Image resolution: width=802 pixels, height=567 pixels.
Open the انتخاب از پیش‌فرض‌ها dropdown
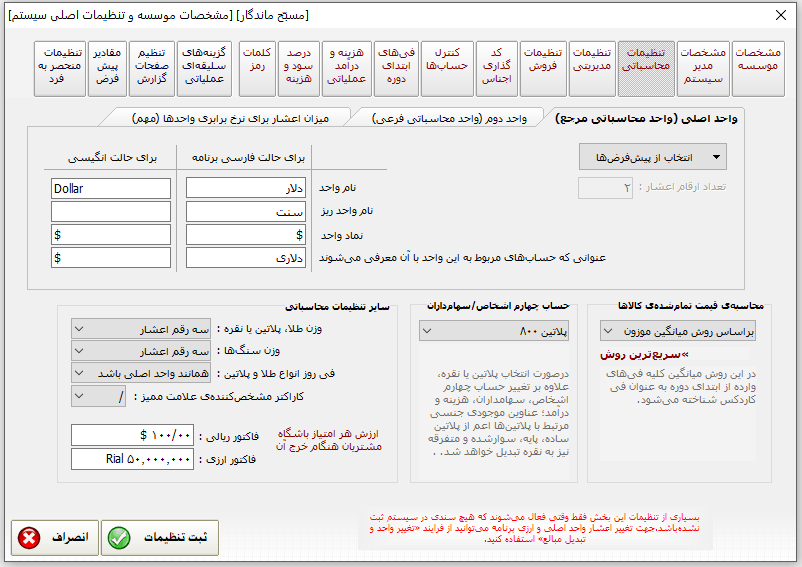653,157
